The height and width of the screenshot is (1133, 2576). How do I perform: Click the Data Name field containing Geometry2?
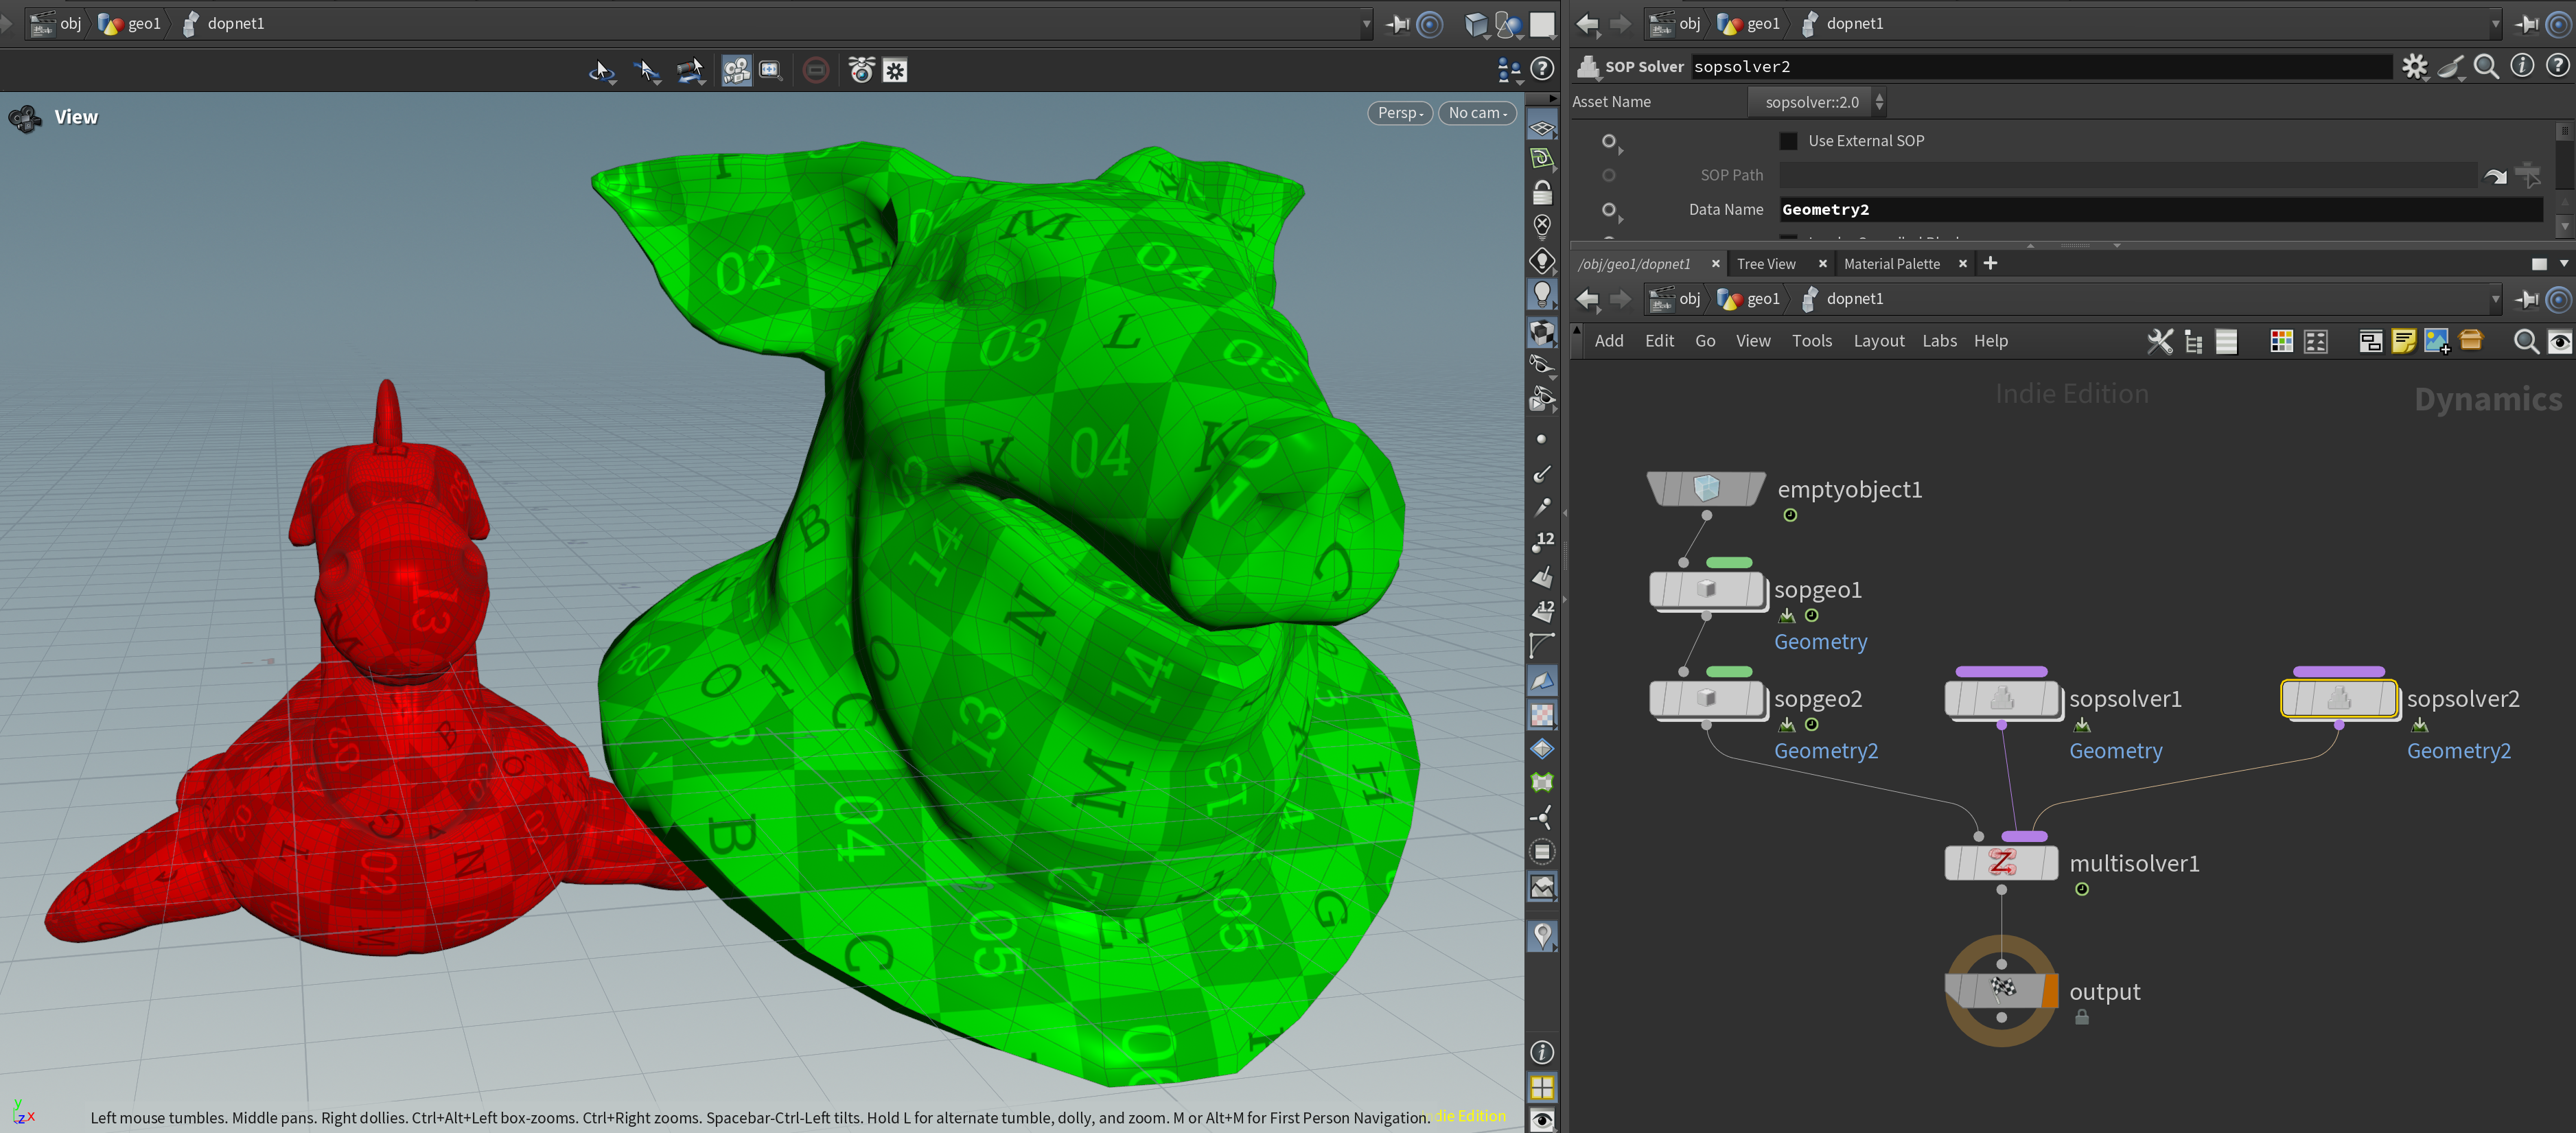pyautogui.click(x=2161, y=209)
